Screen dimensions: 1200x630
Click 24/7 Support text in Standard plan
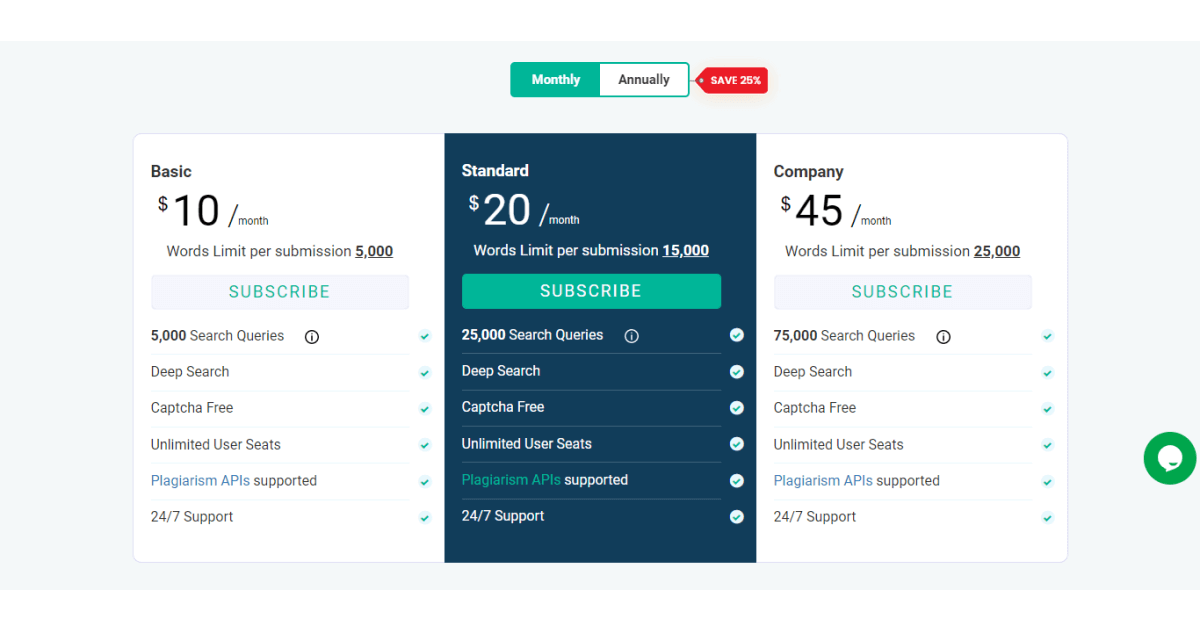[x=503, y=516]
